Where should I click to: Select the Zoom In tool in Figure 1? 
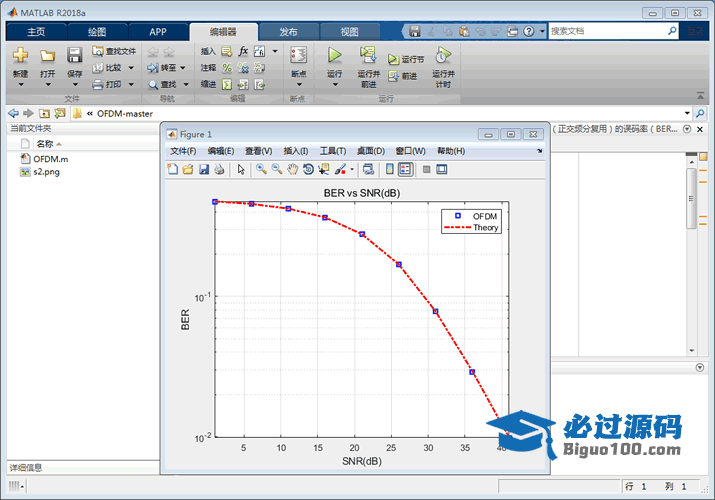(261, 169)
